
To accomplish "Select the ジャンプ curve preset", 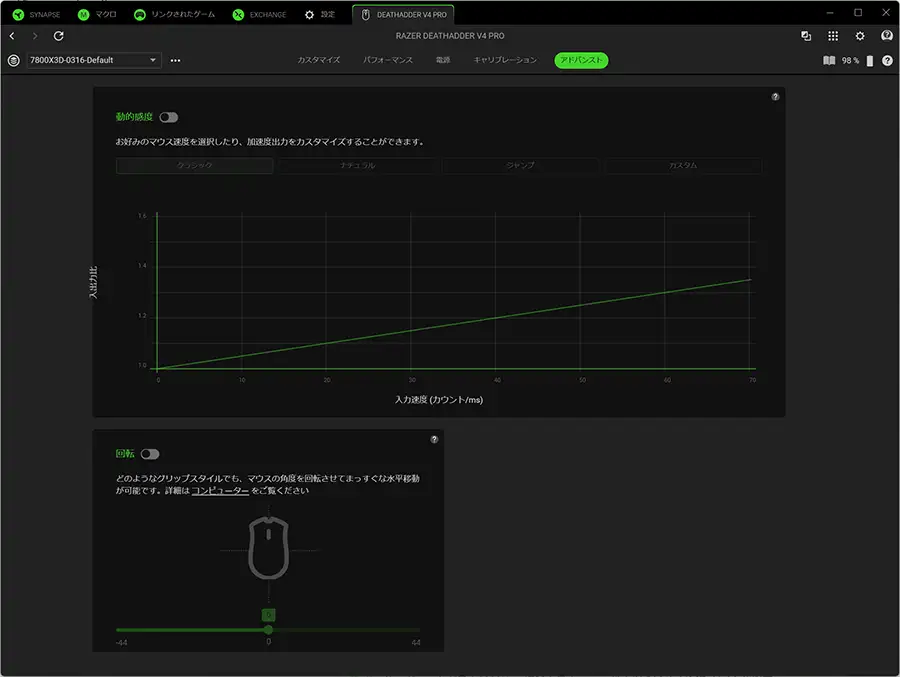I will [x=521, y=165].
